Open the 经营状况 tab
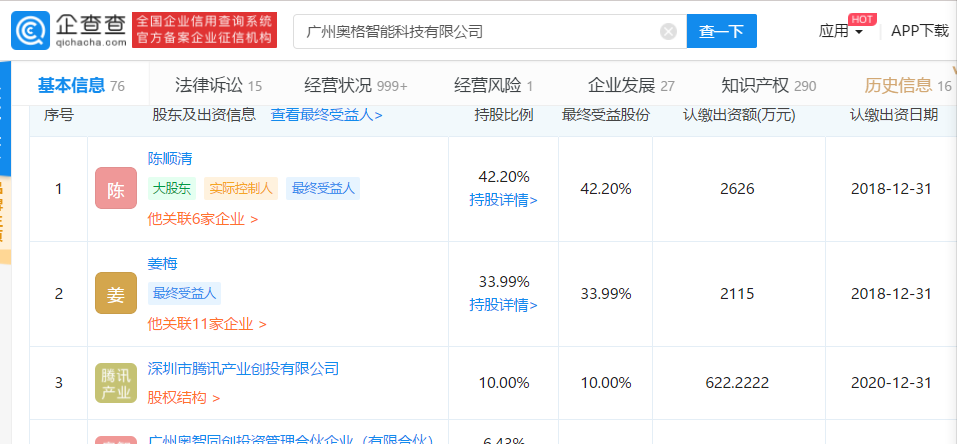The height and width of the screenshot is (444, 957). 356,86
